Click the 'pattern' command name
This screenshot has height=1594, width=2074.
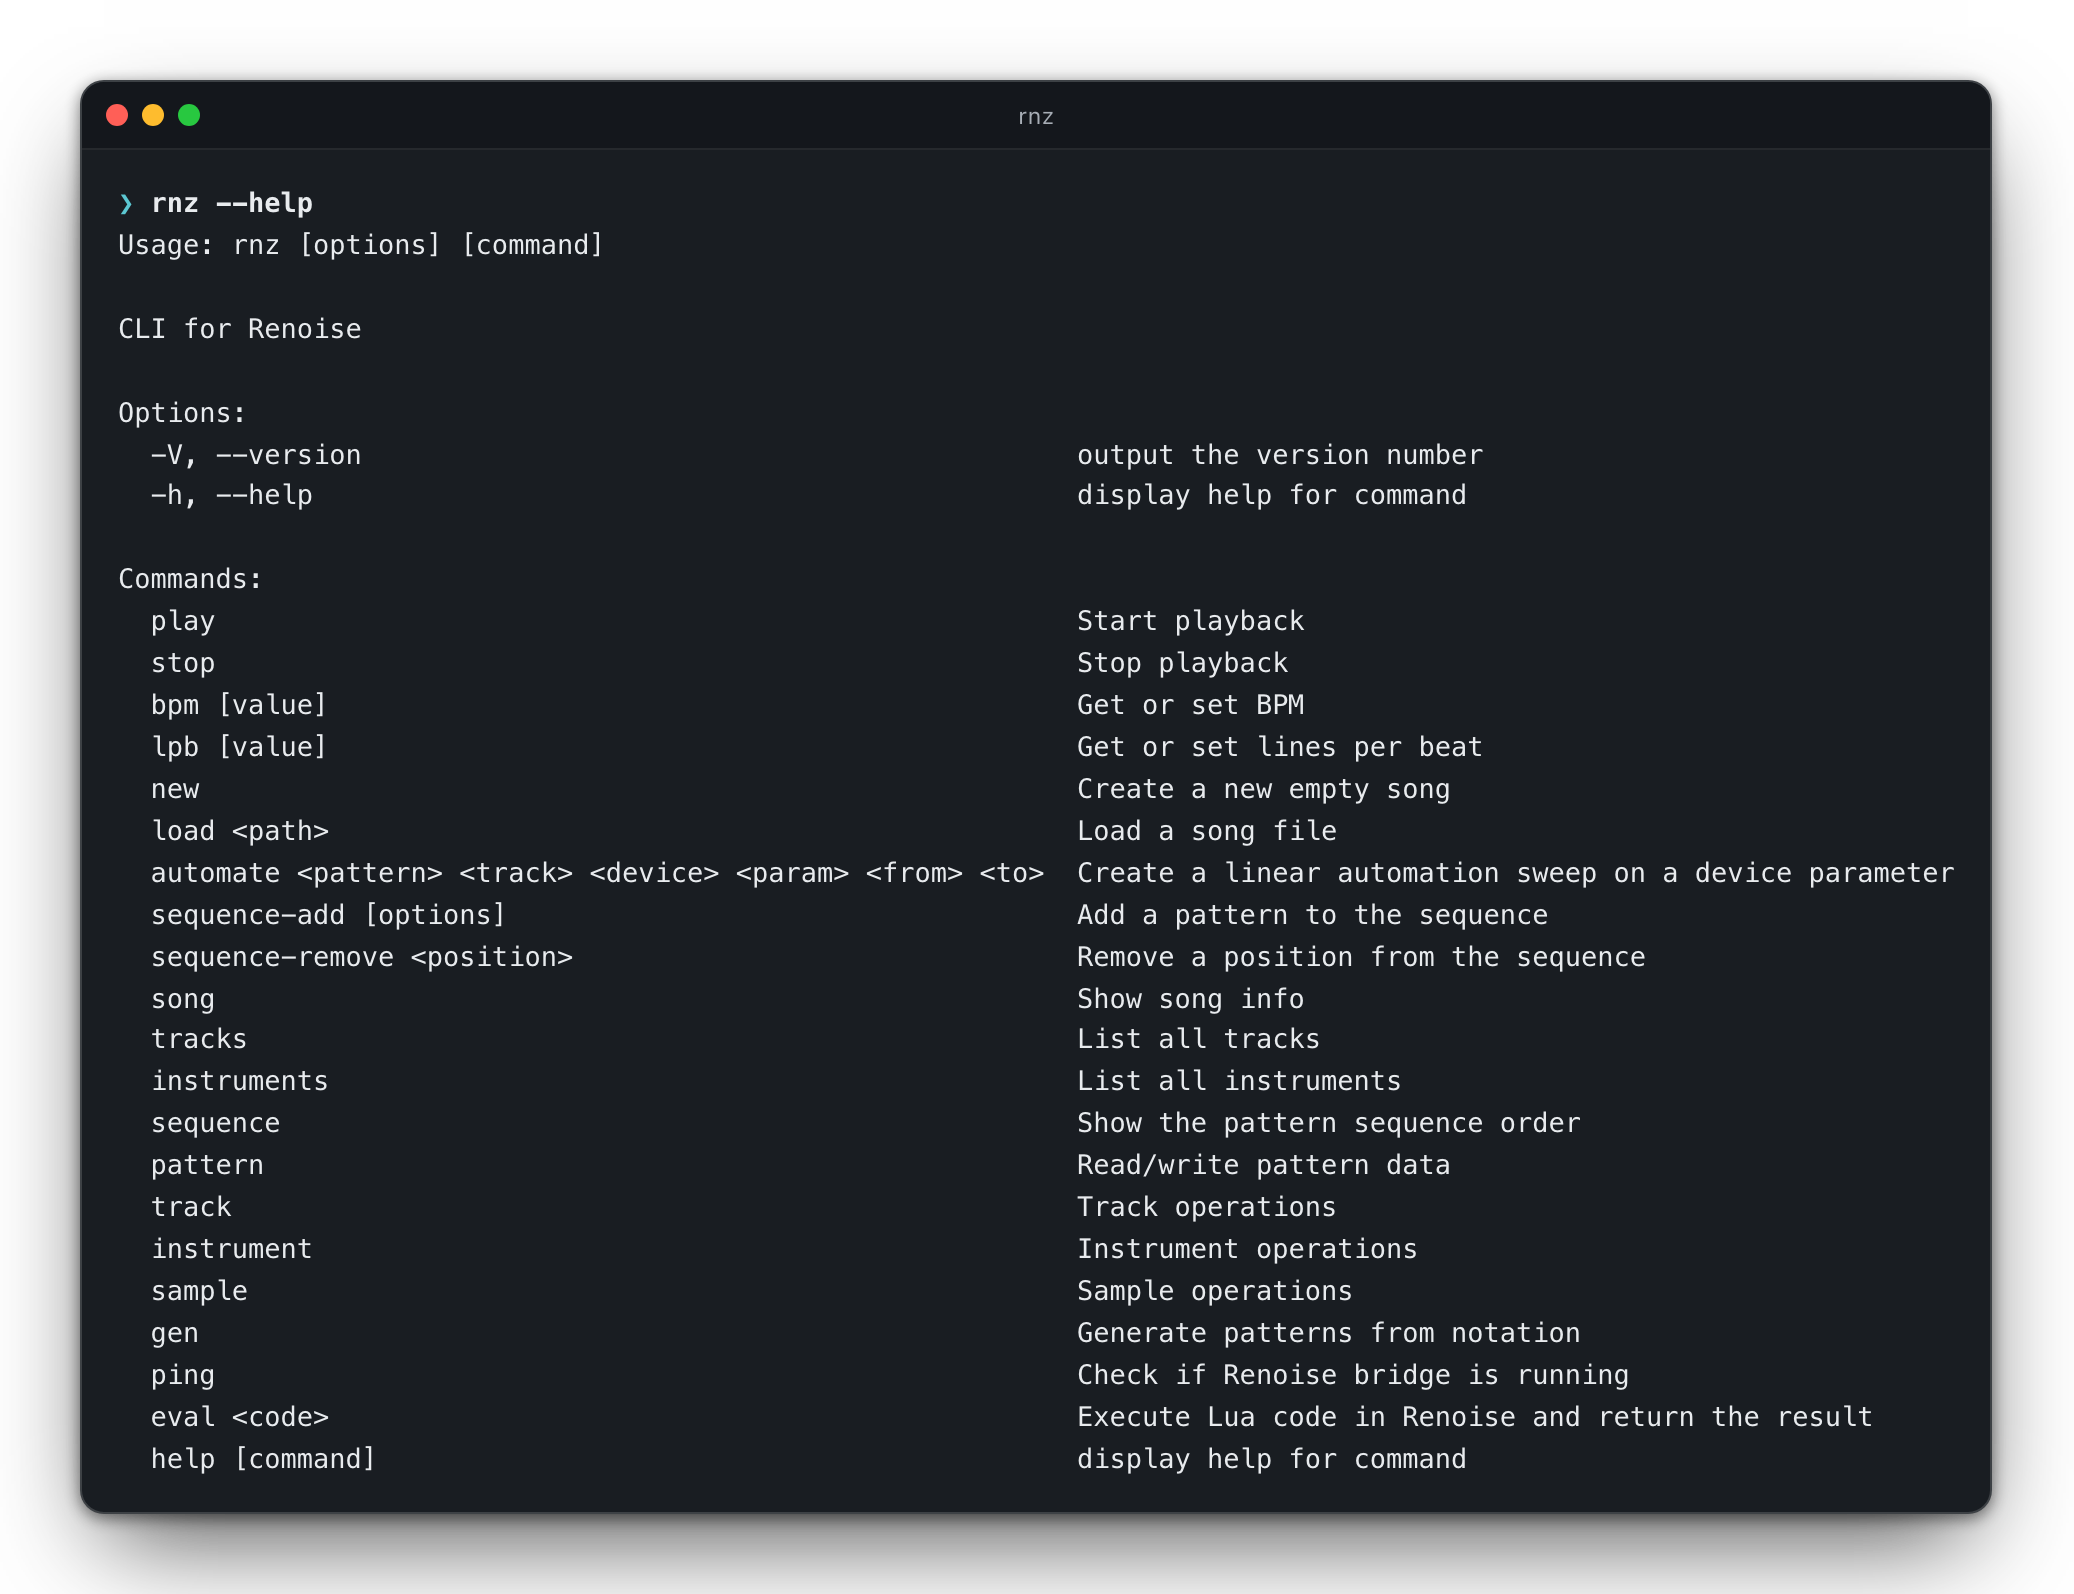tap(207, 1166)
